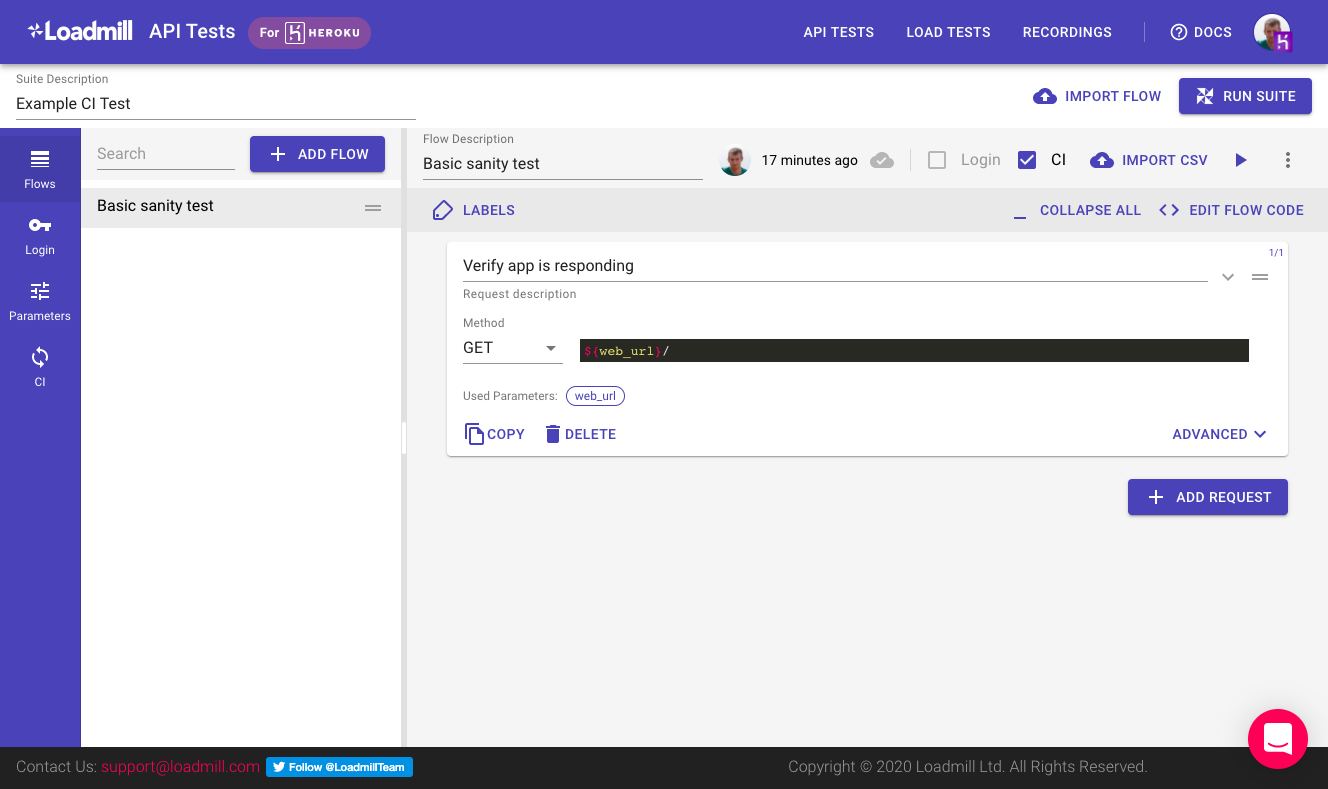Click the Run Suite button
Viewport: 1328px width, 789px height.
pyautogui.click(x=1245, y=96)
